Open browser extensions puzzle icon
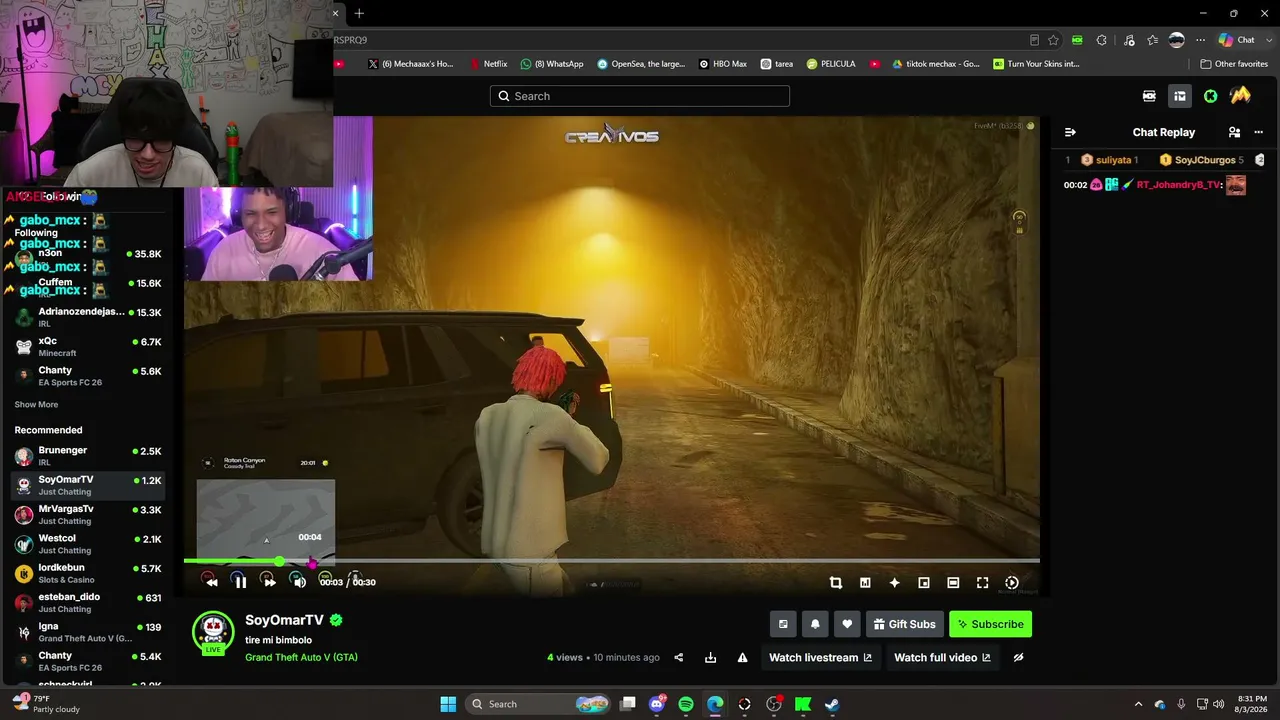Viewport: 1280px width, 720px height. click(x=1102, y=40)
